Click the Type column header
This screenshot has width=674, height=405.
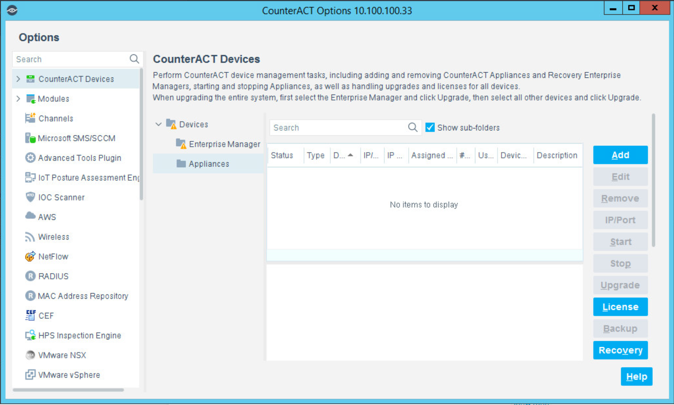coord(316,155)
